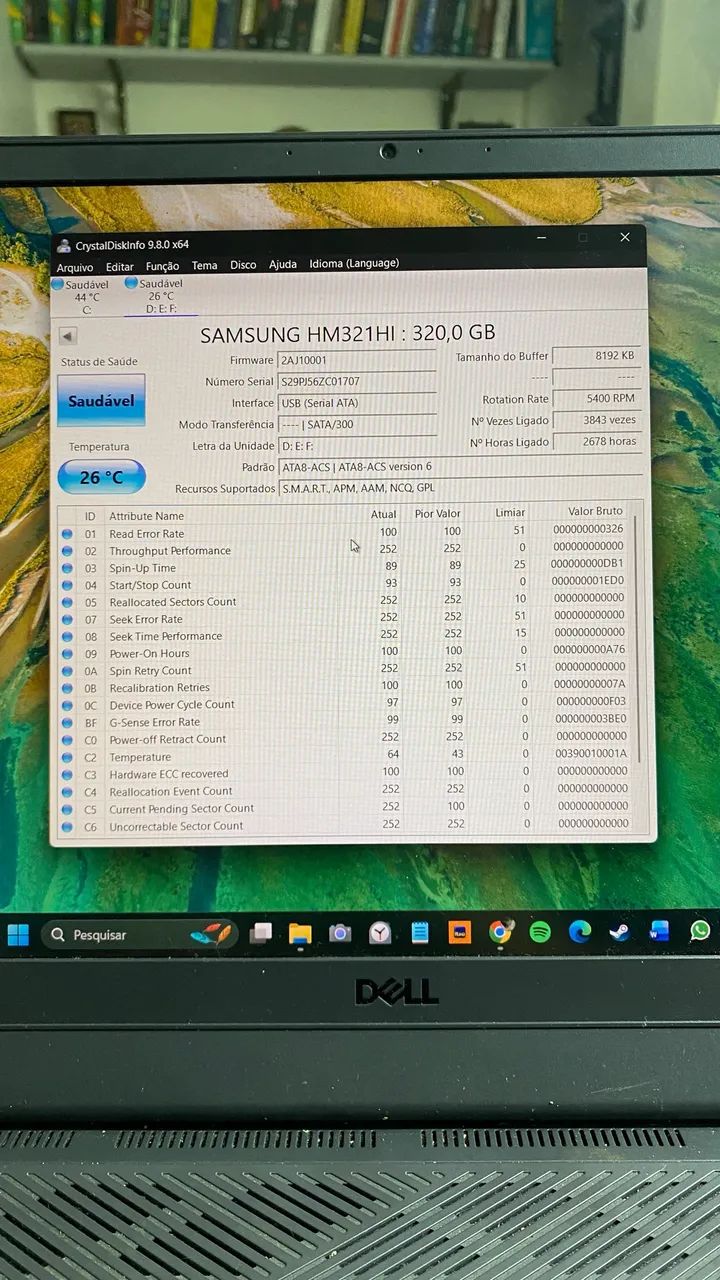Open File Explorer from the taskbar
This screenshot has height=1280, width=720.
[x=300, y=933]
